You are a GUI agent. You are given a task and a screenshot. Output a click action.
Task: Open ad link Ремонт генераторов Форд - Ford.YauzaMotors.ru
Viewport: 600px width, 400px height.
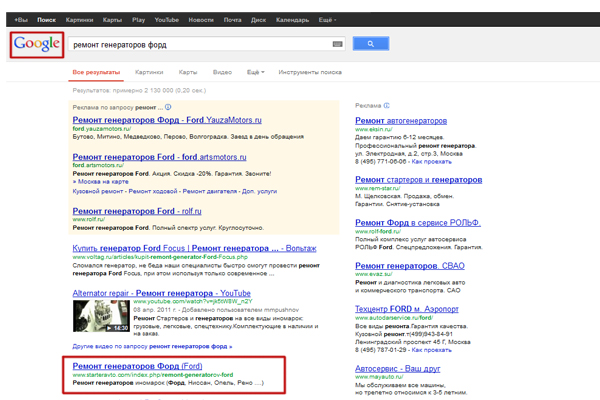pos(167,120)
